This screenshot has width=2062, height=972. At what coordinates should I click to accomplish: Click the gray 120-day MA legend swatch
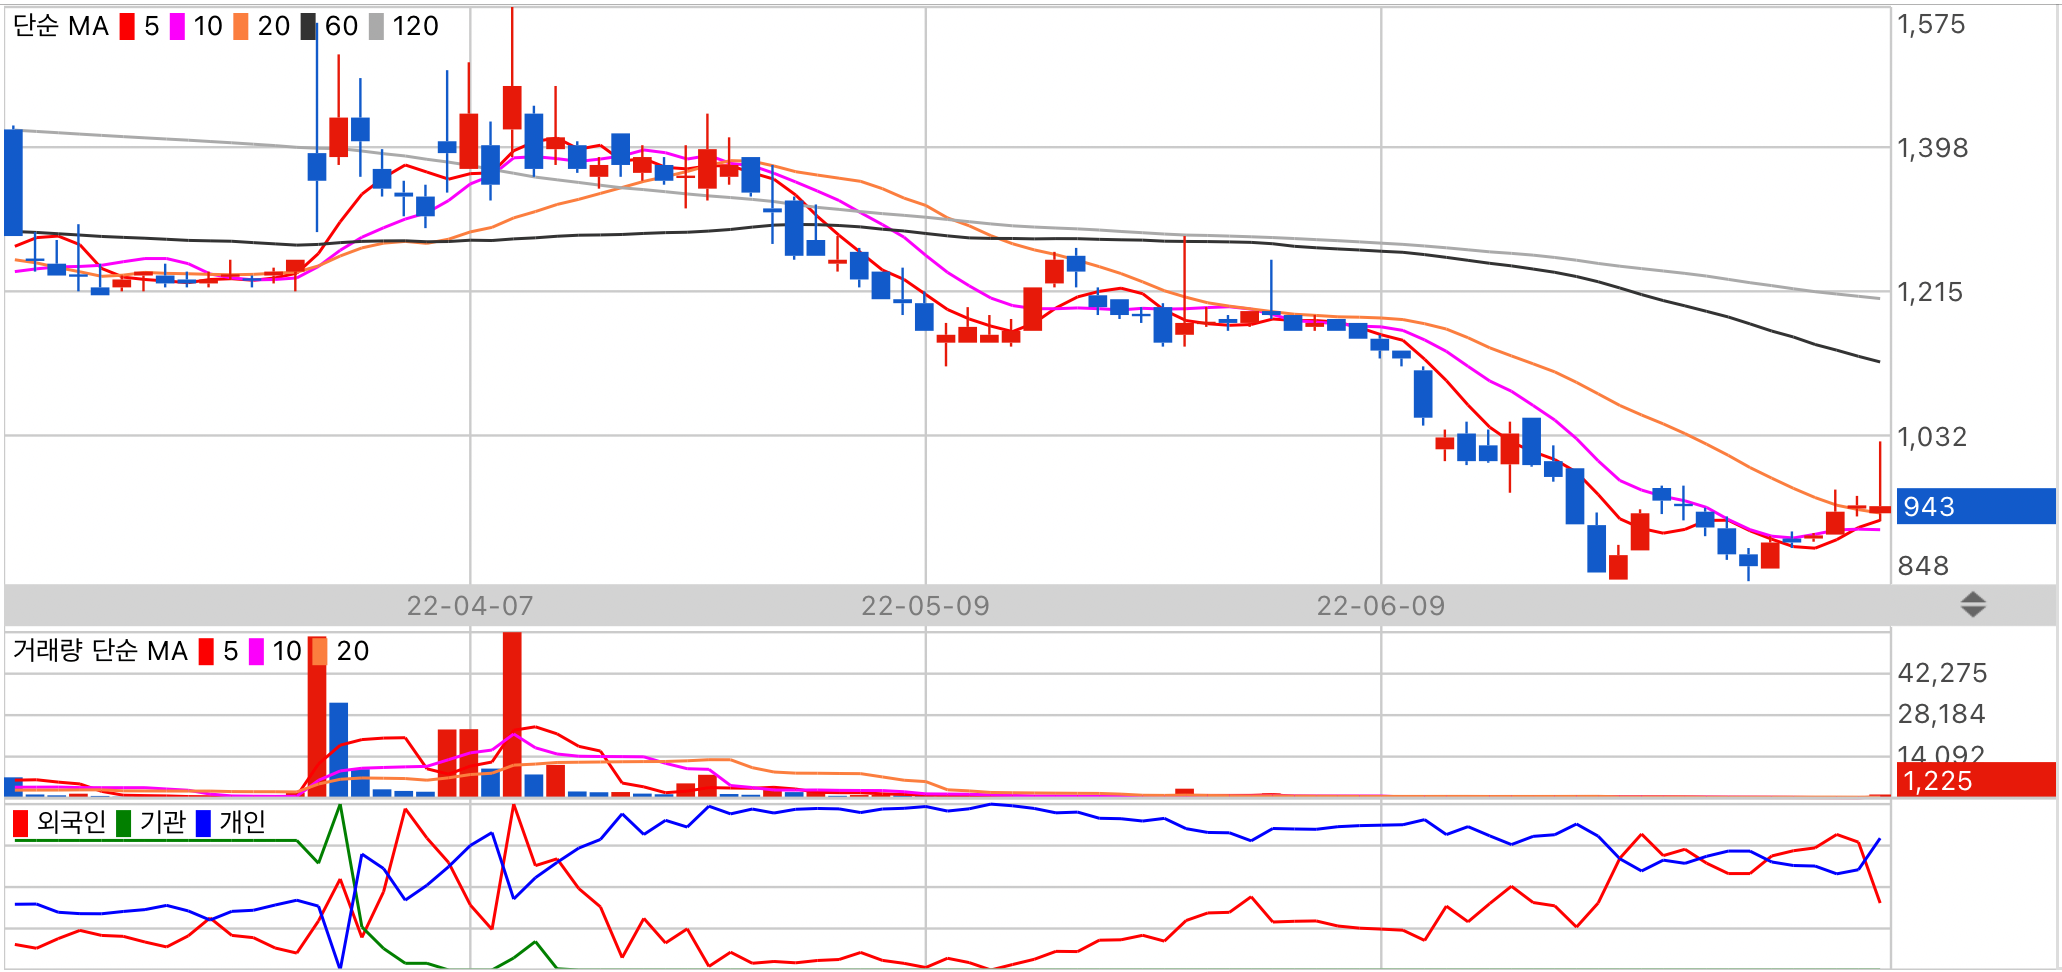(x=376, y=27)
